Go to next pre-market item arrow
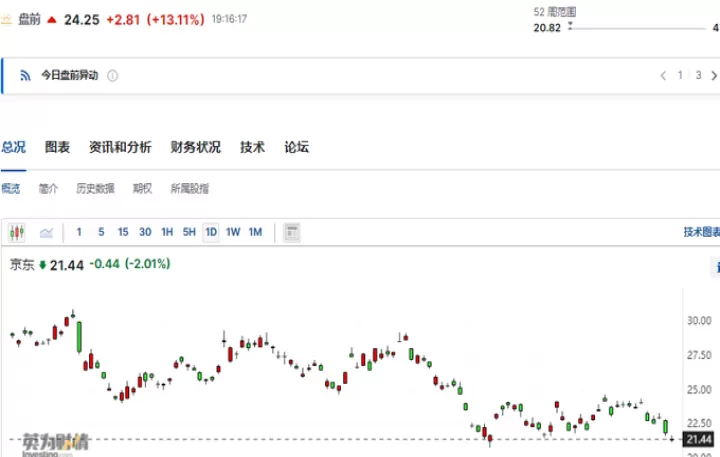Image resolution: width=720 pixels, height=457 pixels. pos(714,75)
